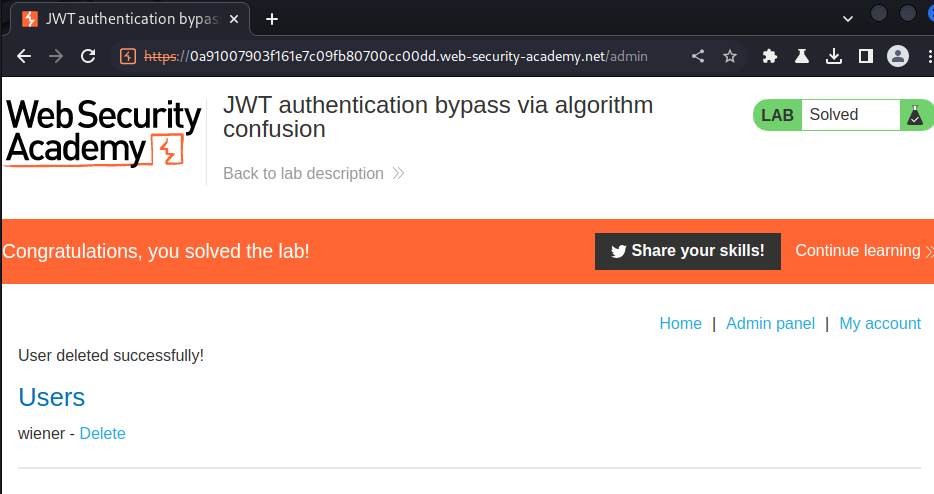Open browser downloads
The image size is (934, 494).
834,56
